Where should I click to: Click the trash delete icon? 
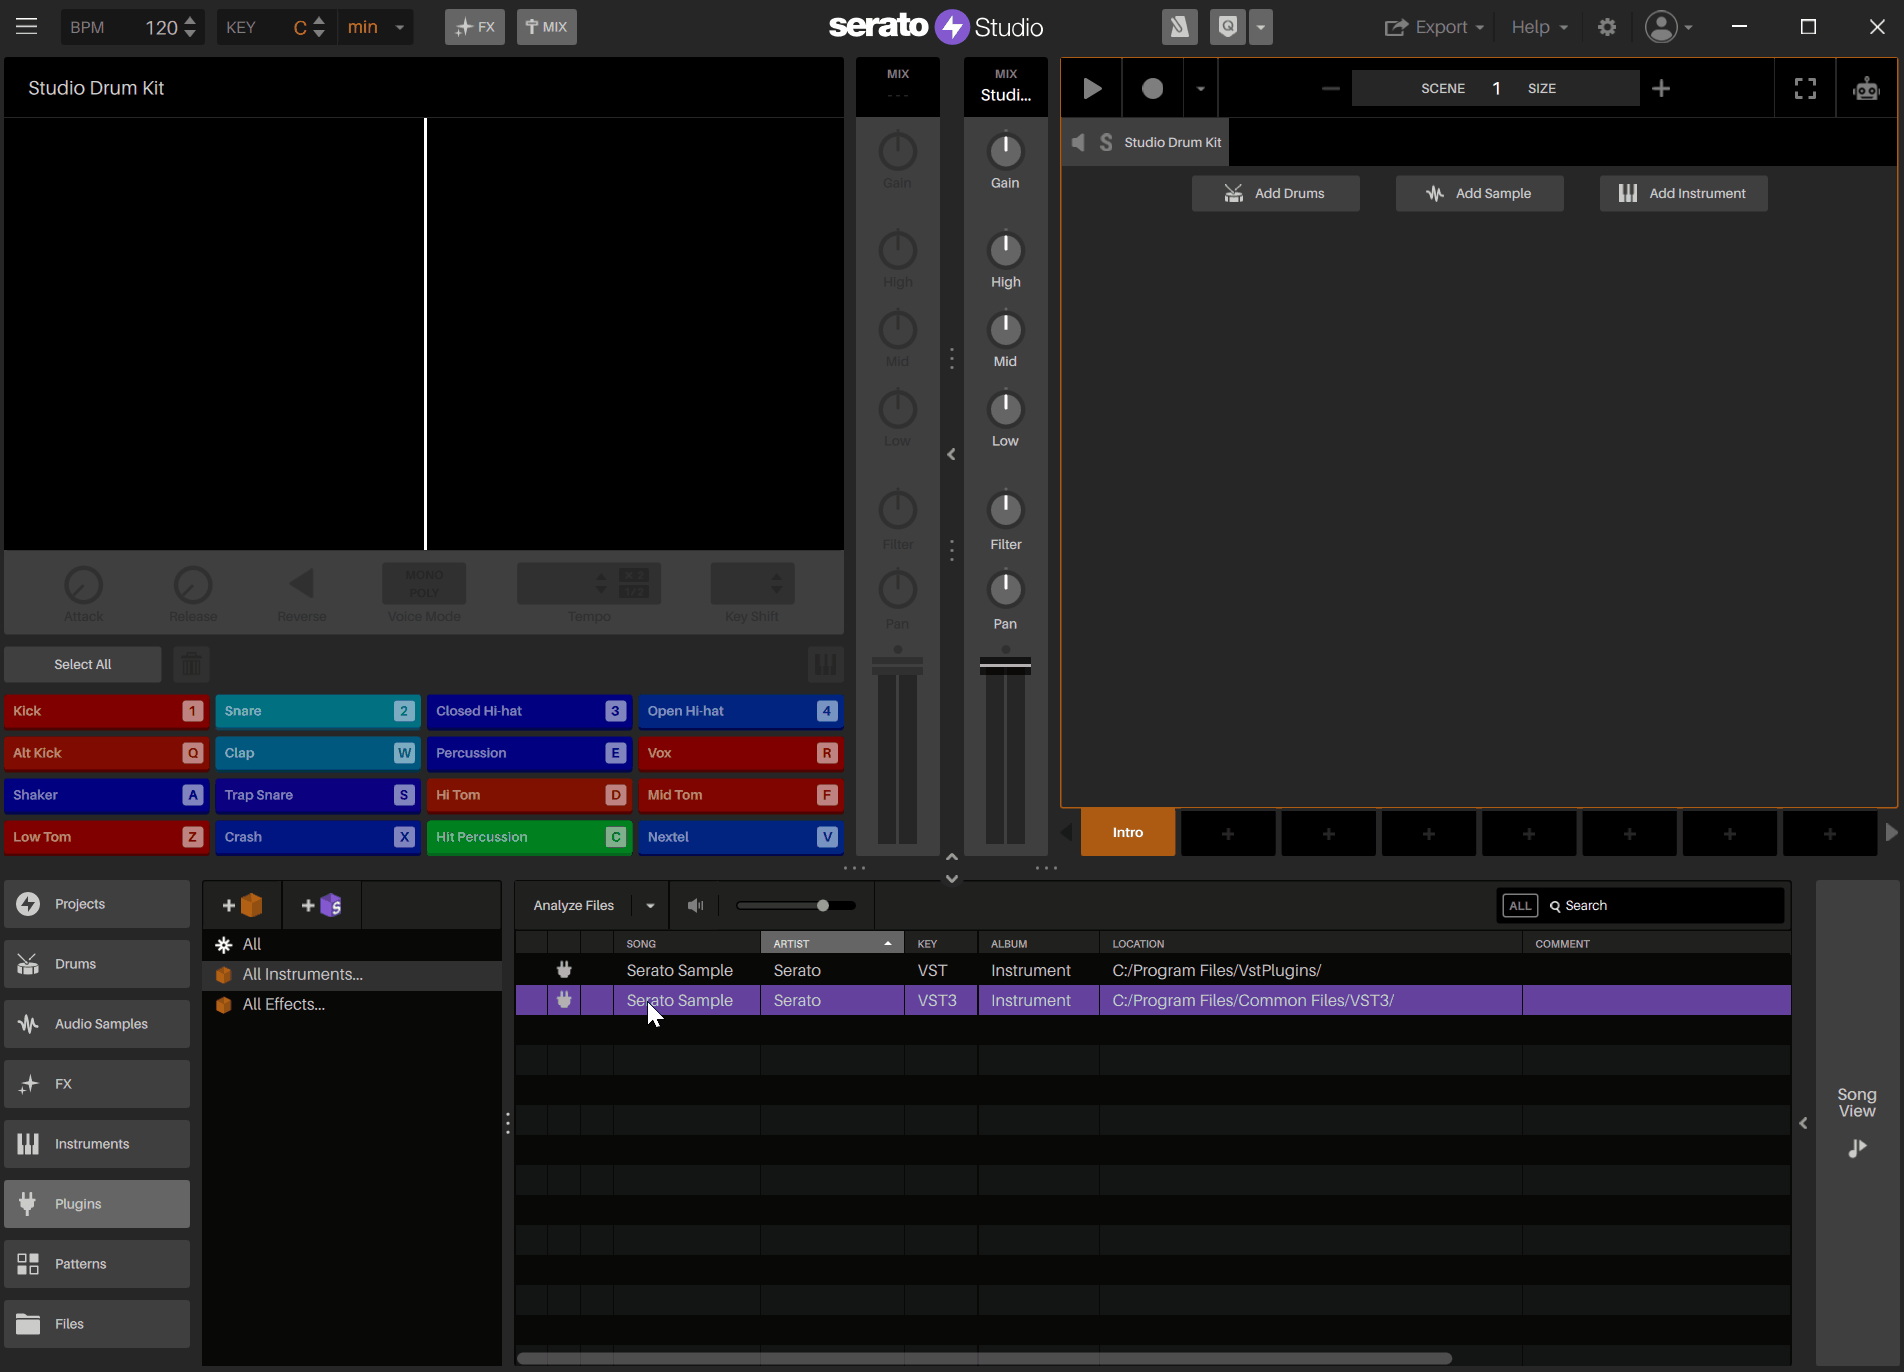pos(191,664)
